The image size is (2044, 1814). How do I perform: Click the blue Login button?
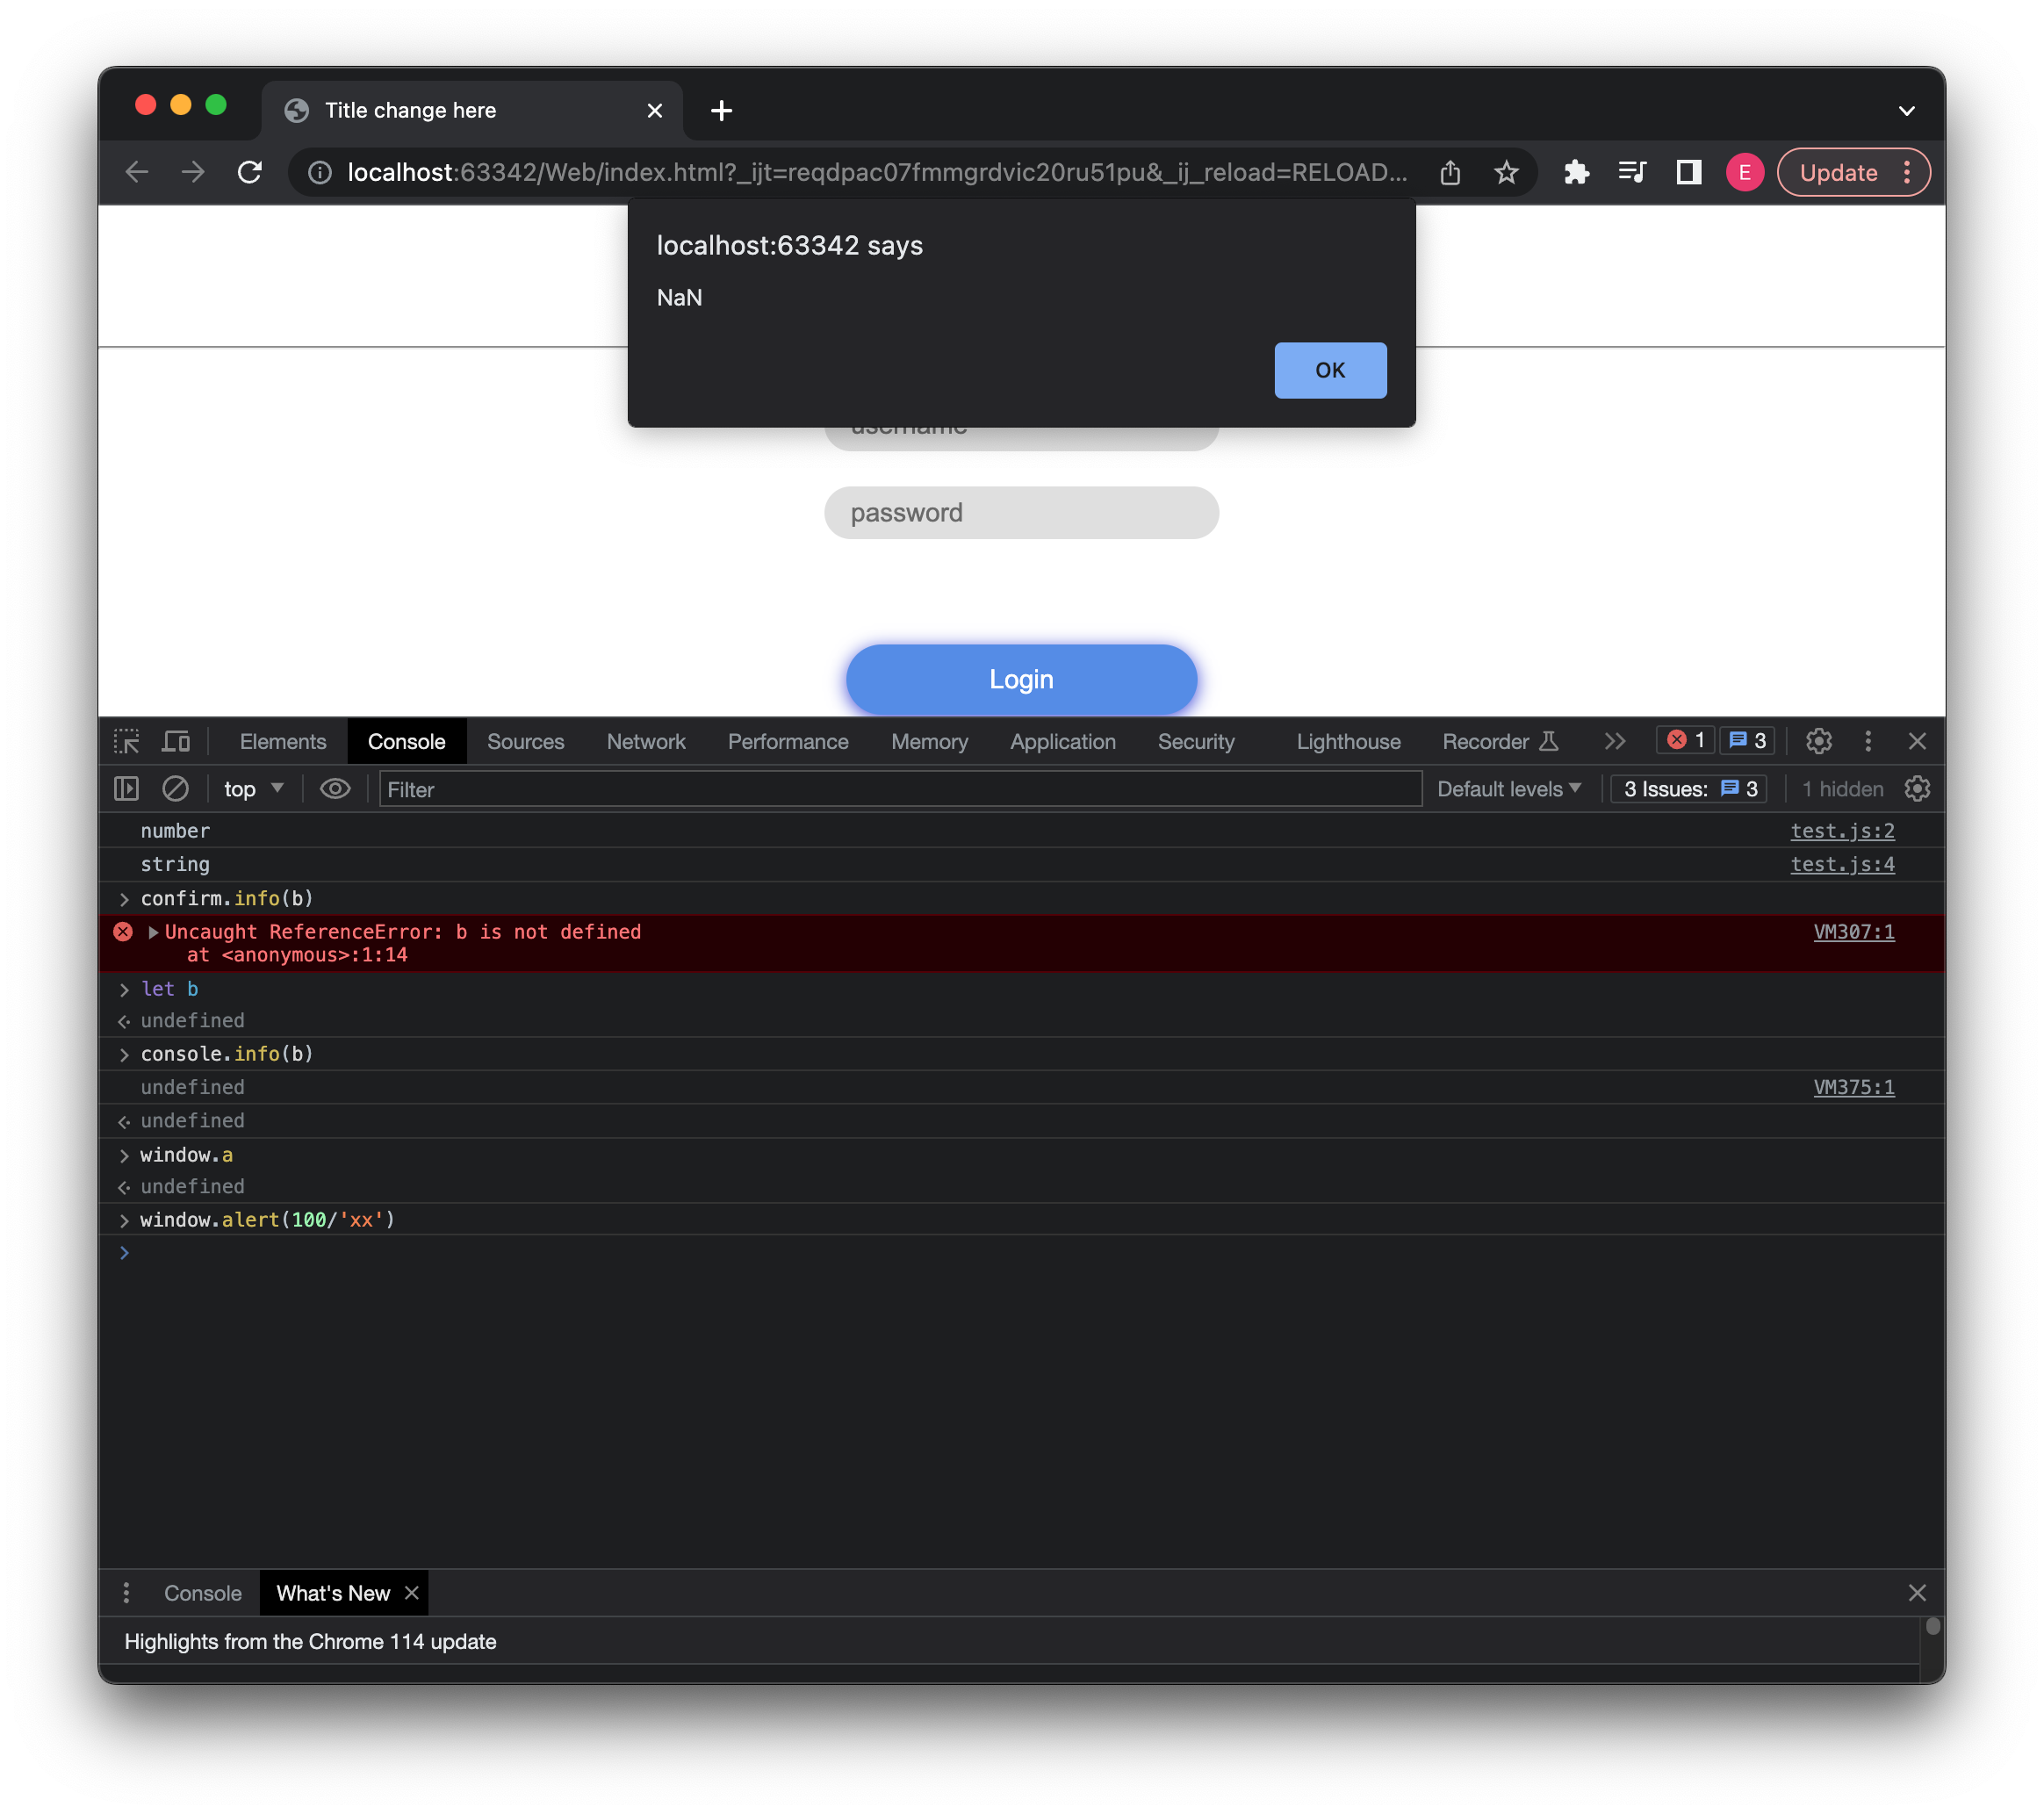(1021, 679)
